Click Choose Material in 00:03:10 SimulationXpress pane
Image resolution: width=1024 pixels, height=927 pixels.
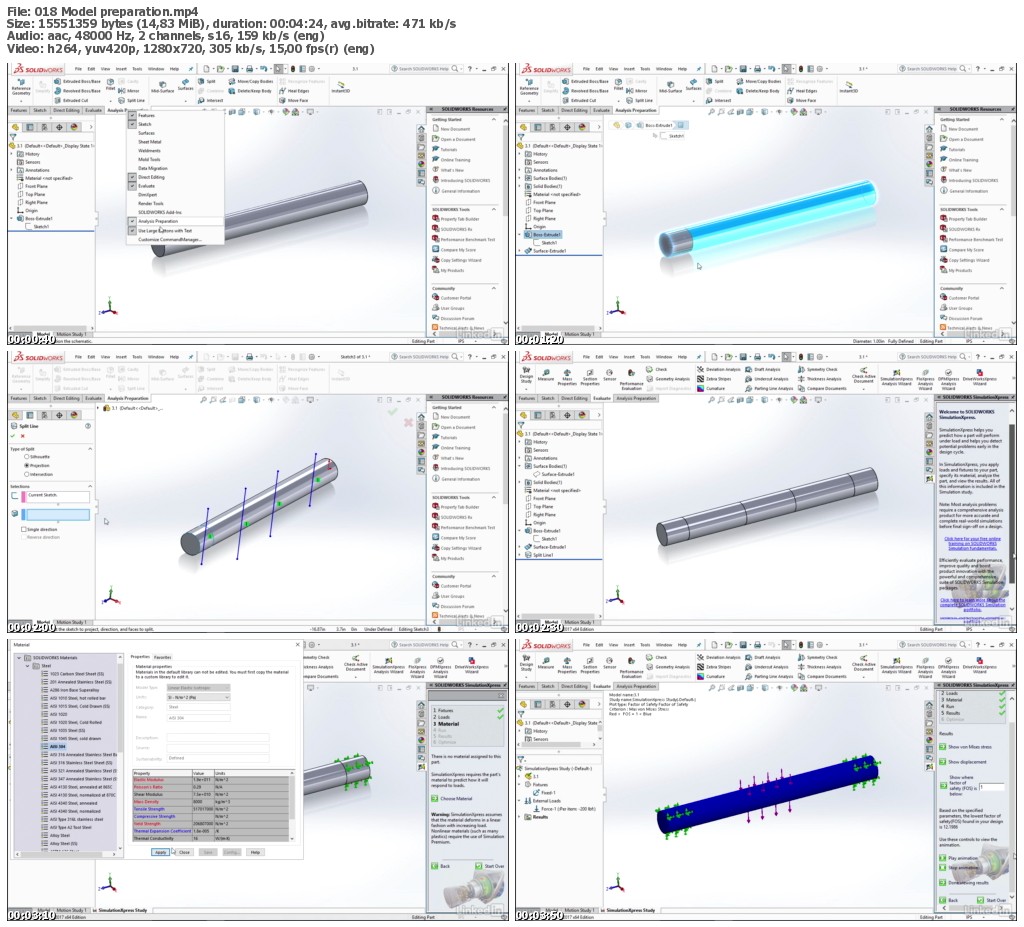pos(451,798)
